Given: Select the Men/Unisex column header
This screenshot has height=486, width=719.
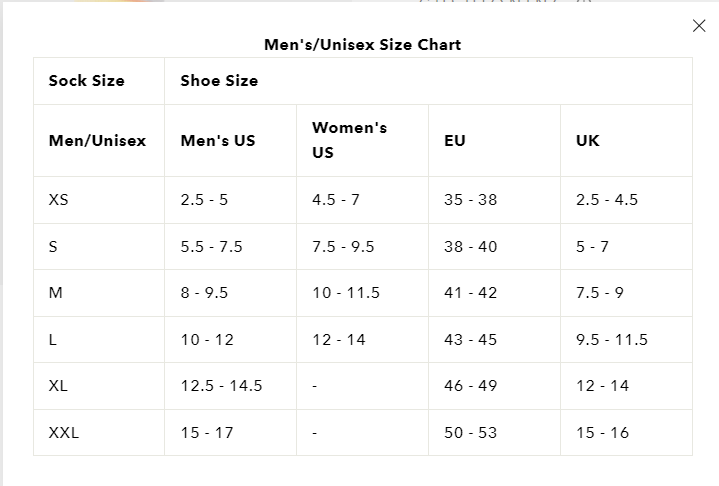Looking at the screenshot, I should click(x=97, y=141).
